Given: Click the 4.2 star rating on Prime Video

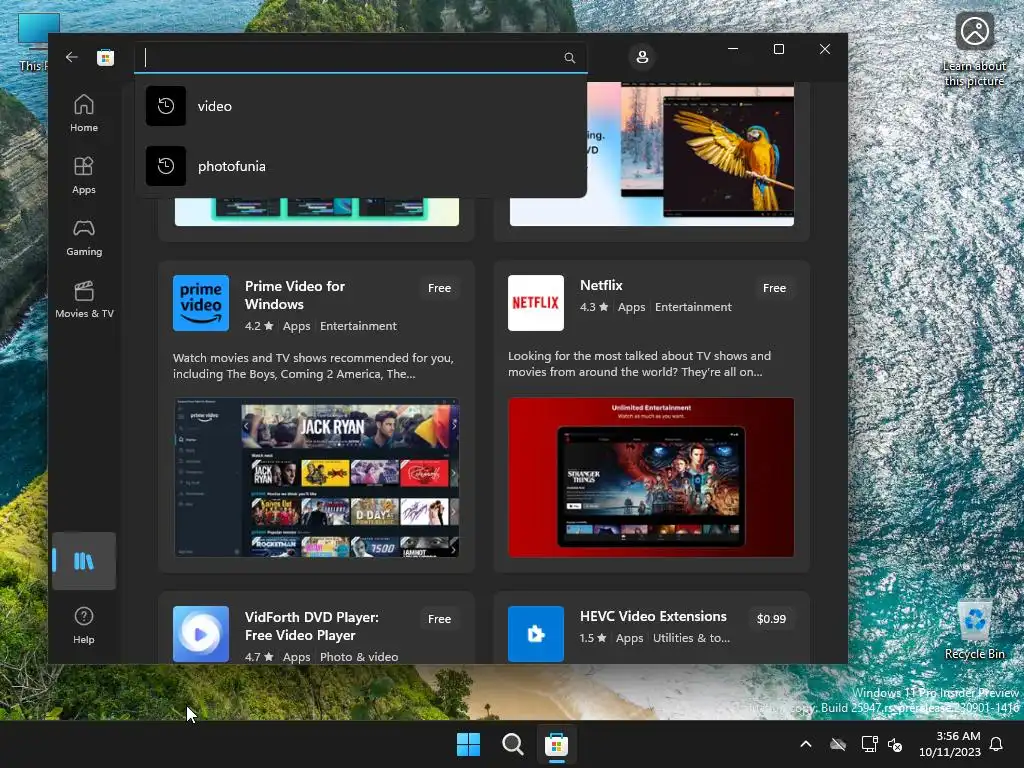Looking at the screenshot, I should click(x=259, y=326).
